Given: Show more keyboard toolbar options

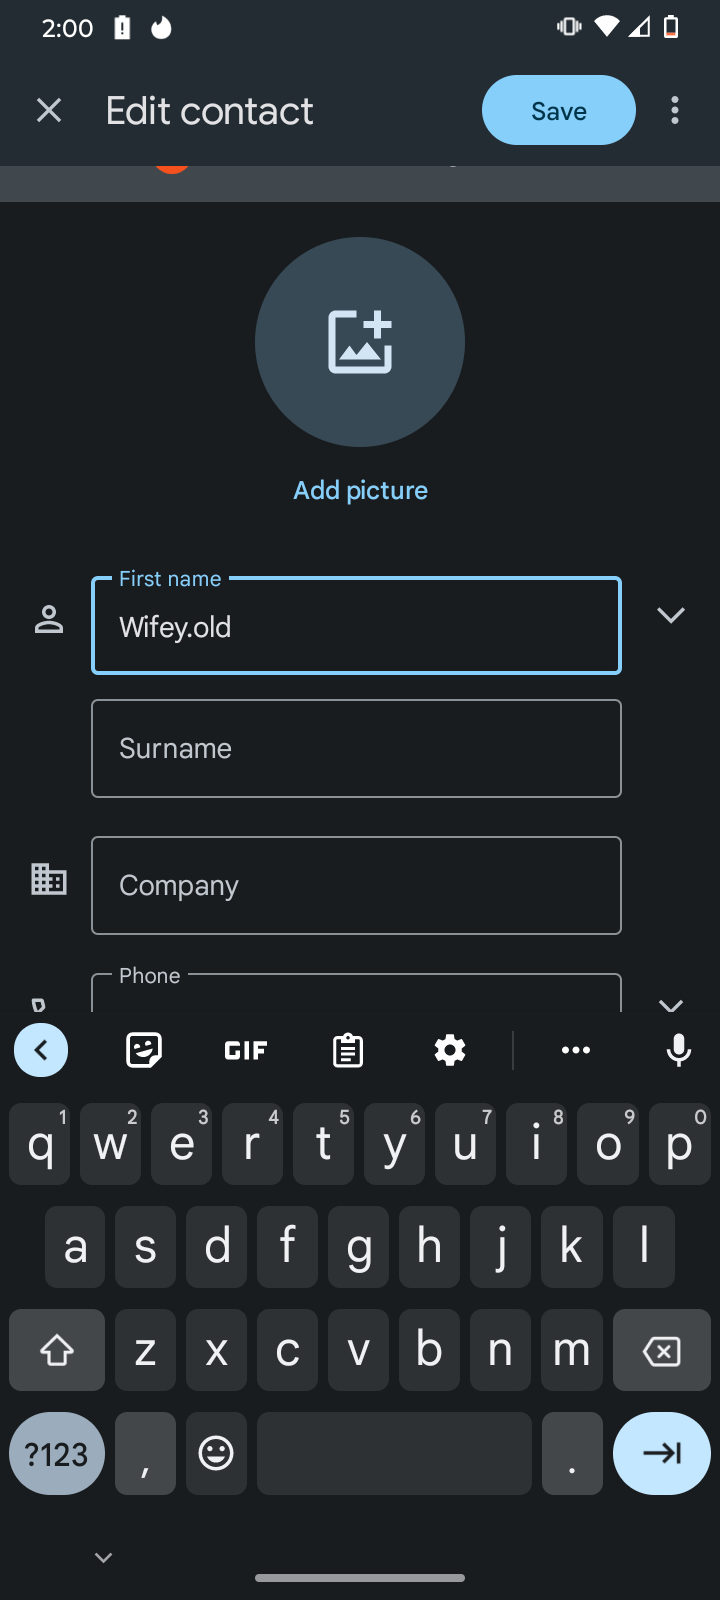Looking at the screenshot, I should coord(576,1050).
